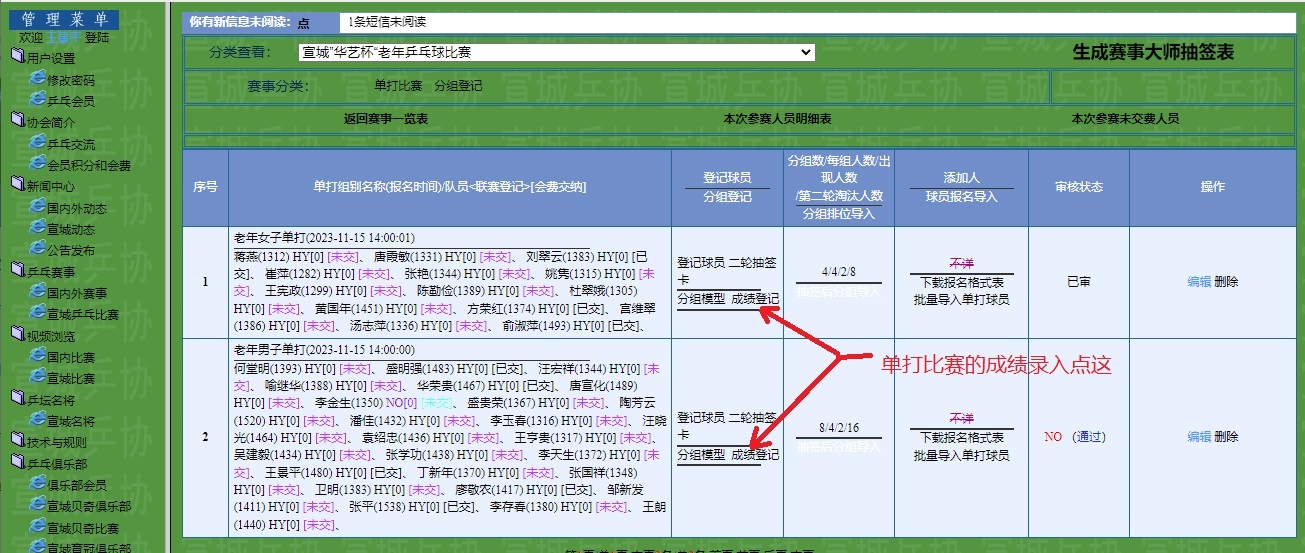Click 编辑 for the 老年女子单打 row
1305x553 pixels.
pos(1198,282)
